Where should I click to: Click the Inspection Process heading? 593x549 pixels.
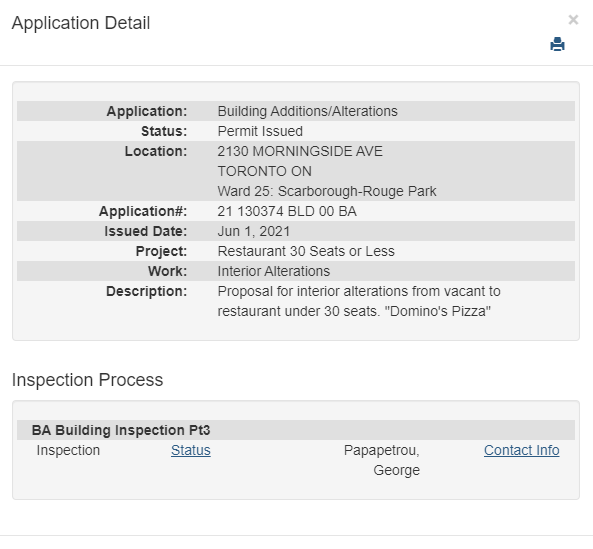[87, 380]
